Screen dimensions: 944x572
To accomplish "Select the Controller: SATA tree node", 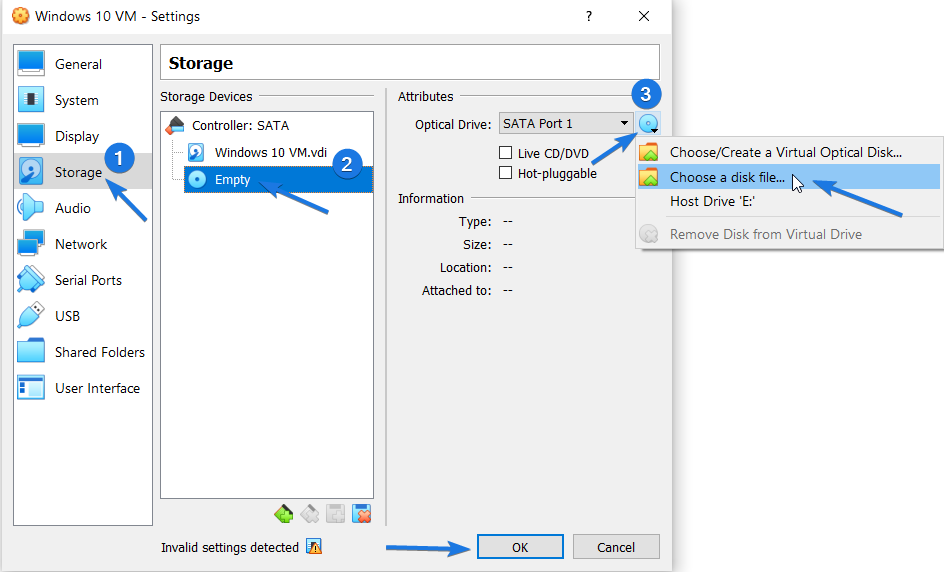I will [x=240, y=125].
